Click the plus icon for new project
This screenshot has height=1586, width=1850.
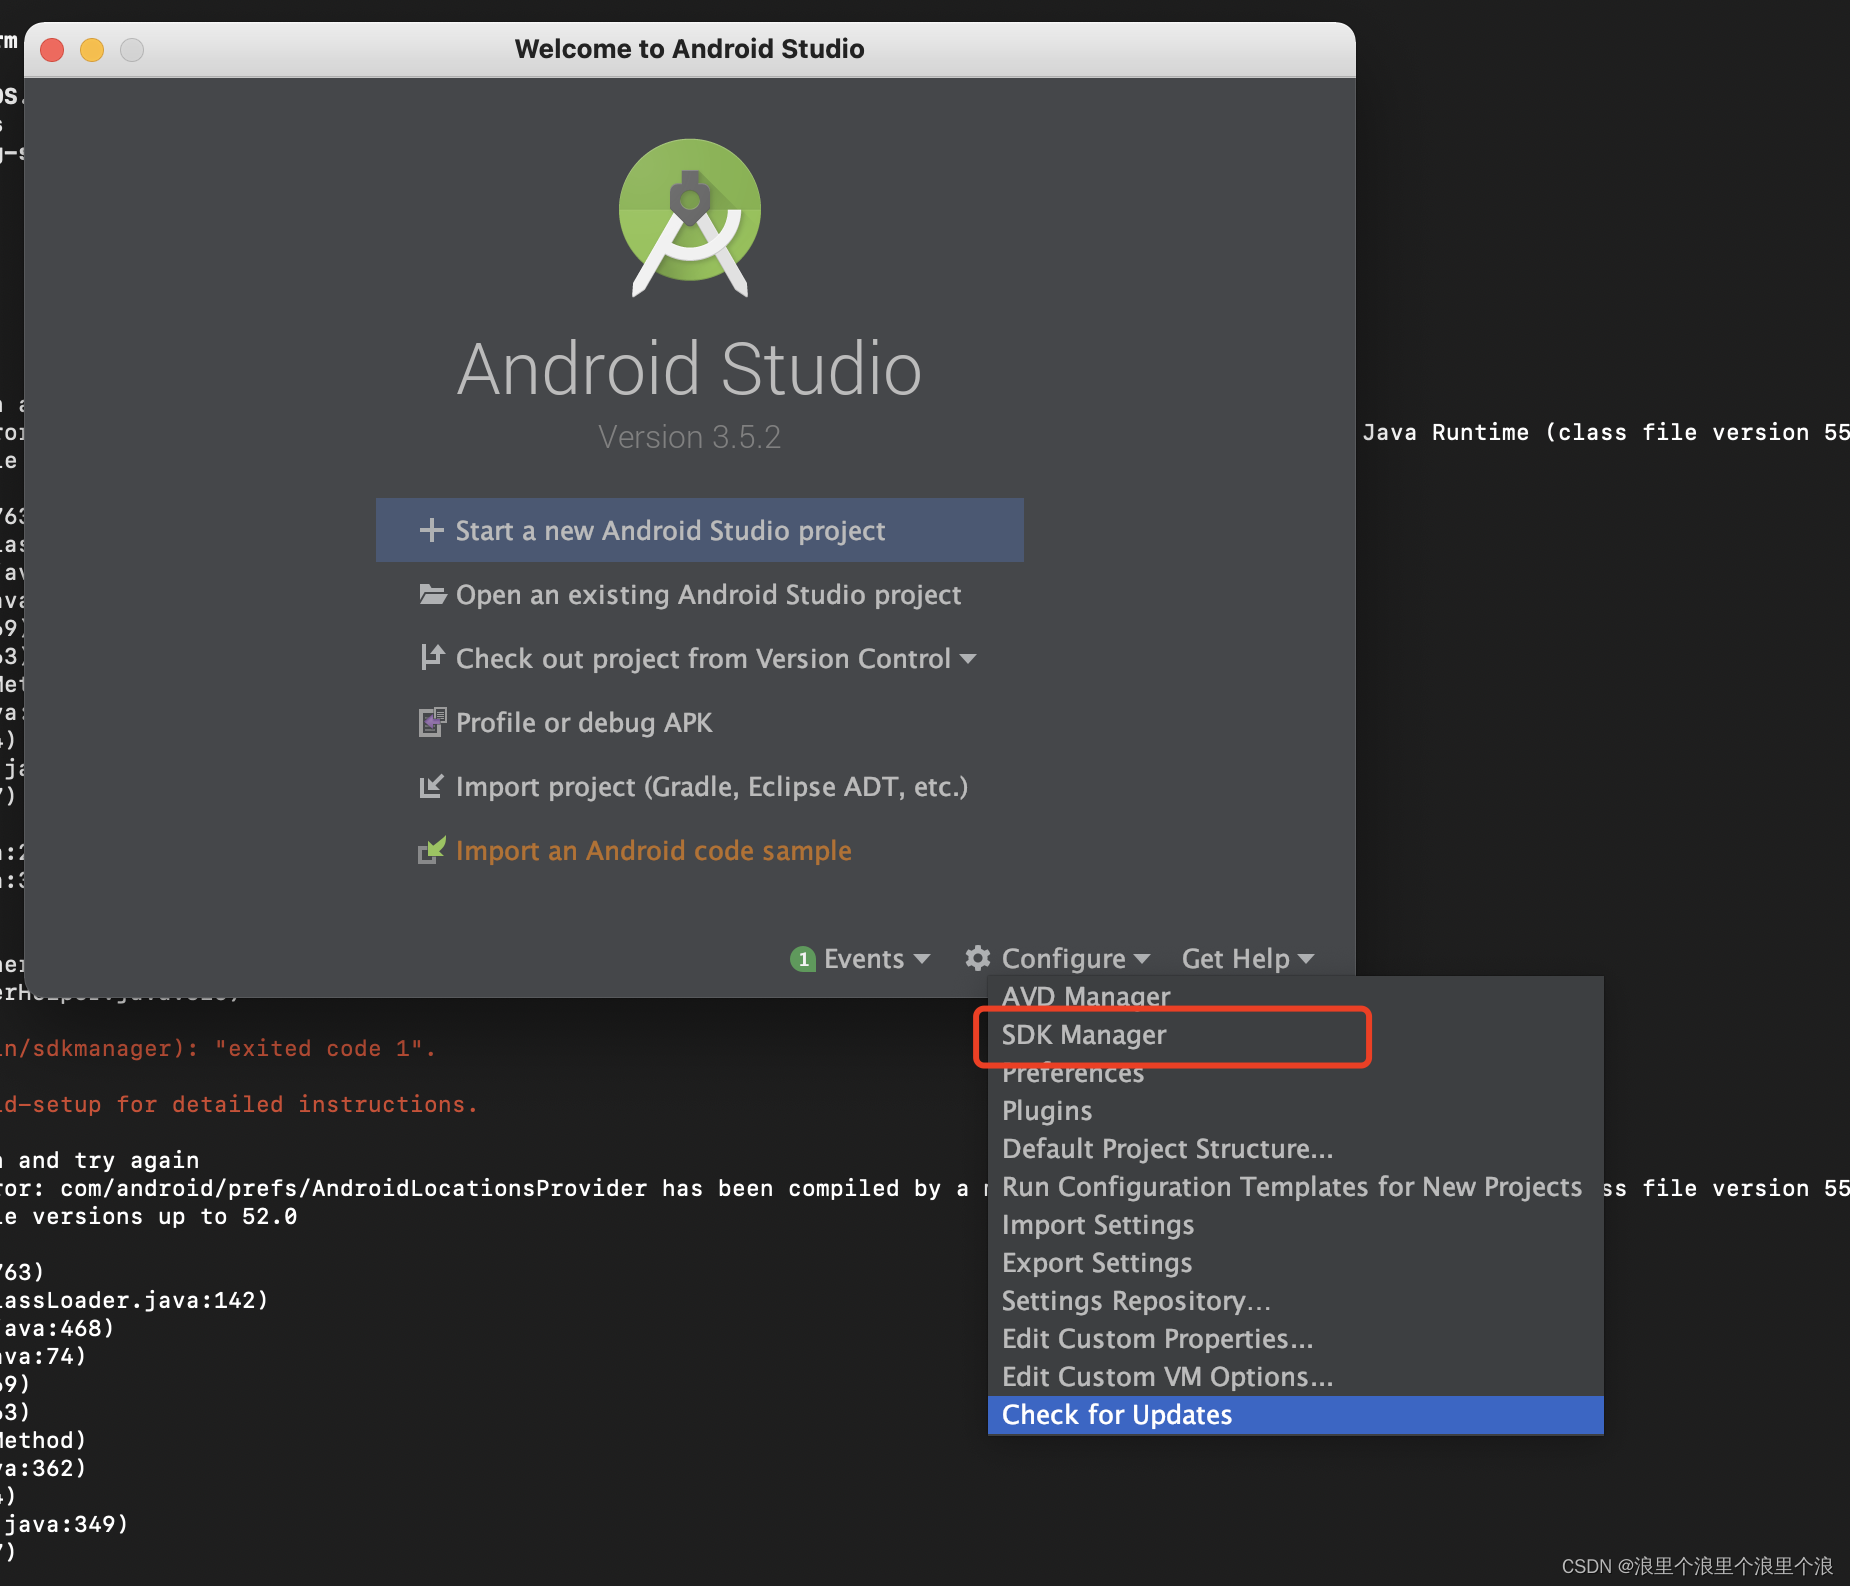(x=431, y=530)
